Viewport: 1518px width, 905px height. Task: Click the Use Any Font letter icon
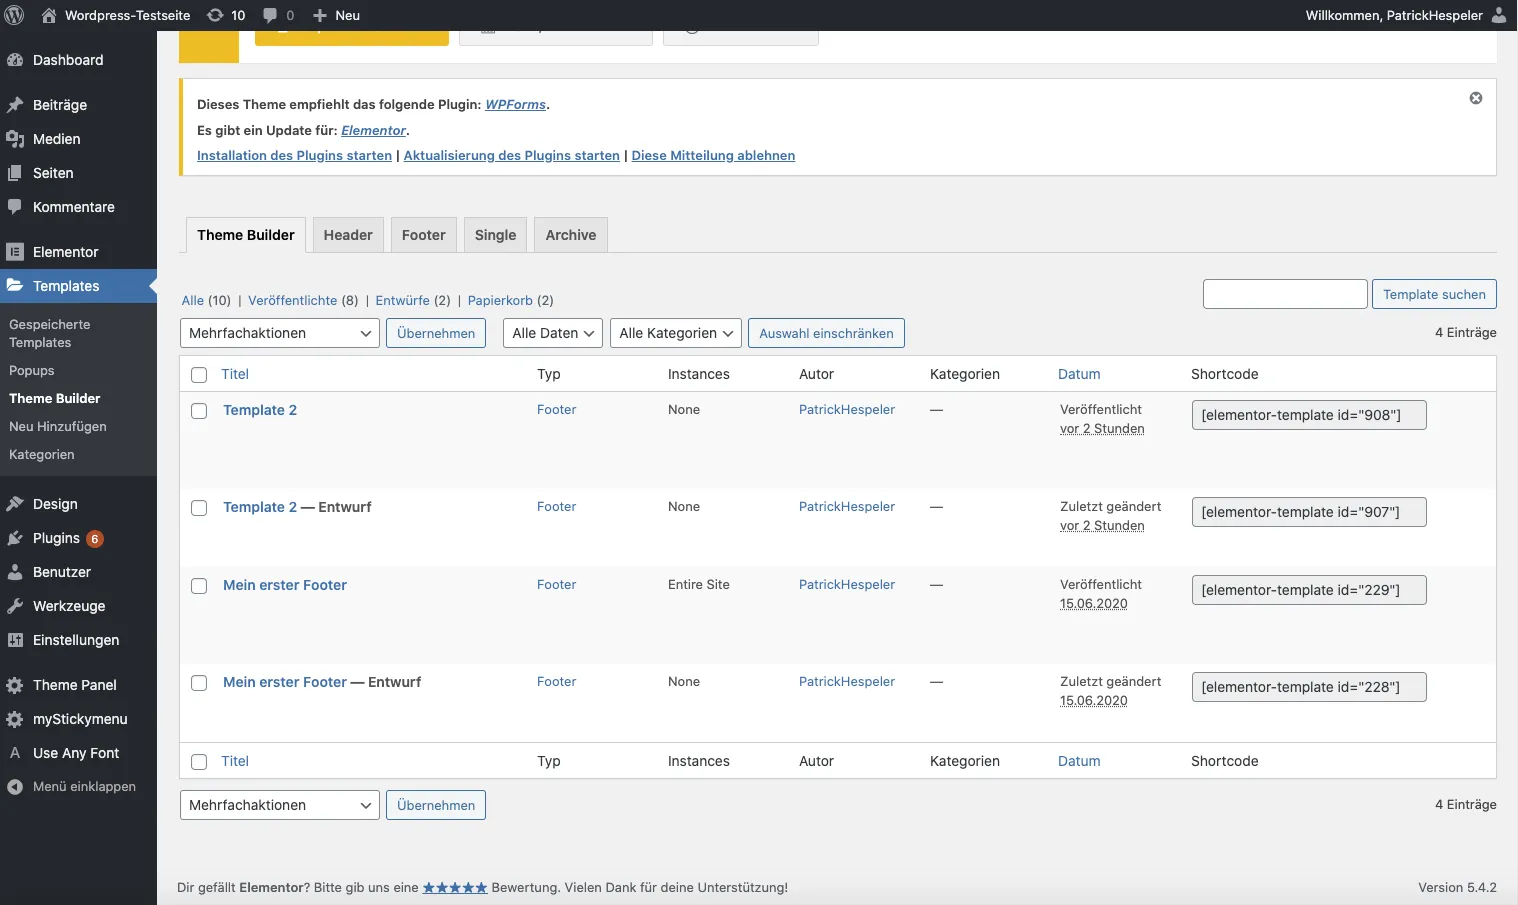15,753
